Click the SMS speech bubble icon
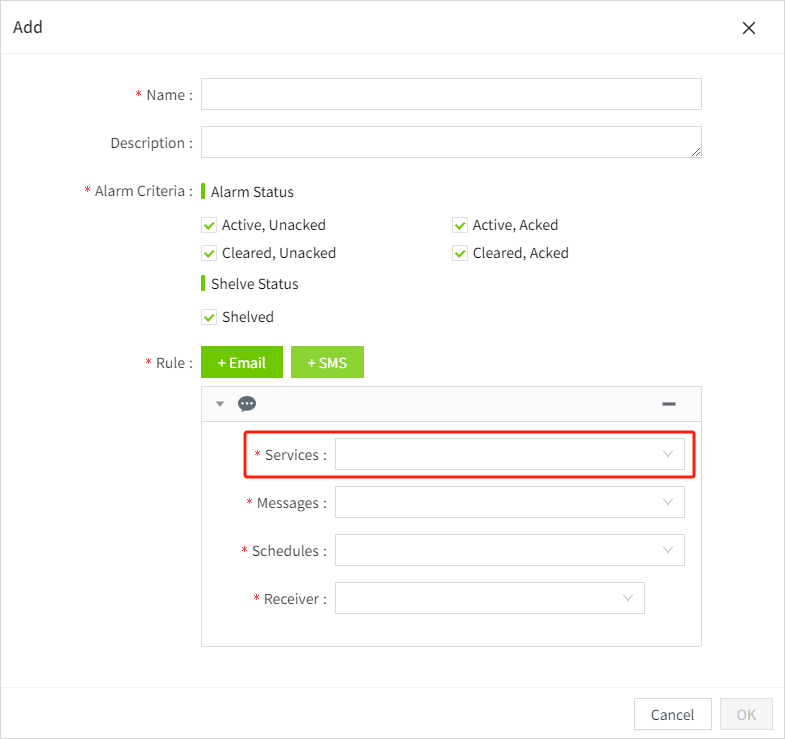 coord(247,404)
